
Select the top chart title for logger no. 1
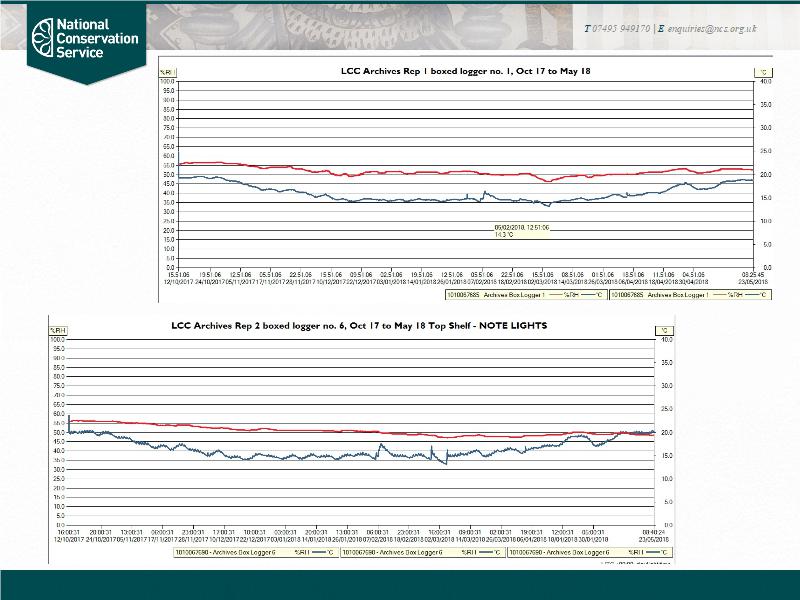[x=465, y=72]
